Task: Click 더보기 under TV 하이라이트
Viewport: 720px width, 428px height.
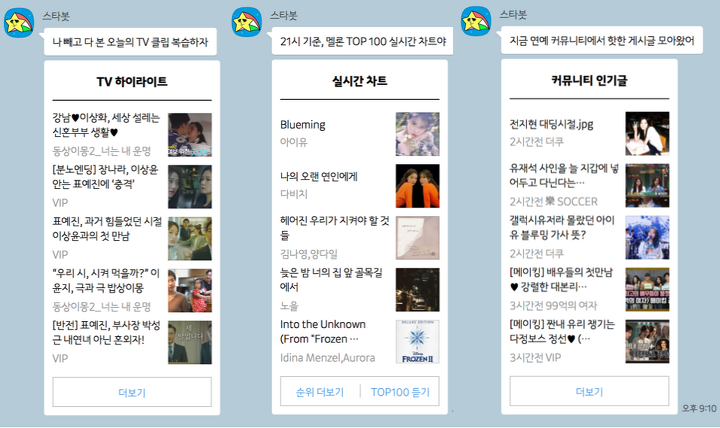Action: pos(132,392)
